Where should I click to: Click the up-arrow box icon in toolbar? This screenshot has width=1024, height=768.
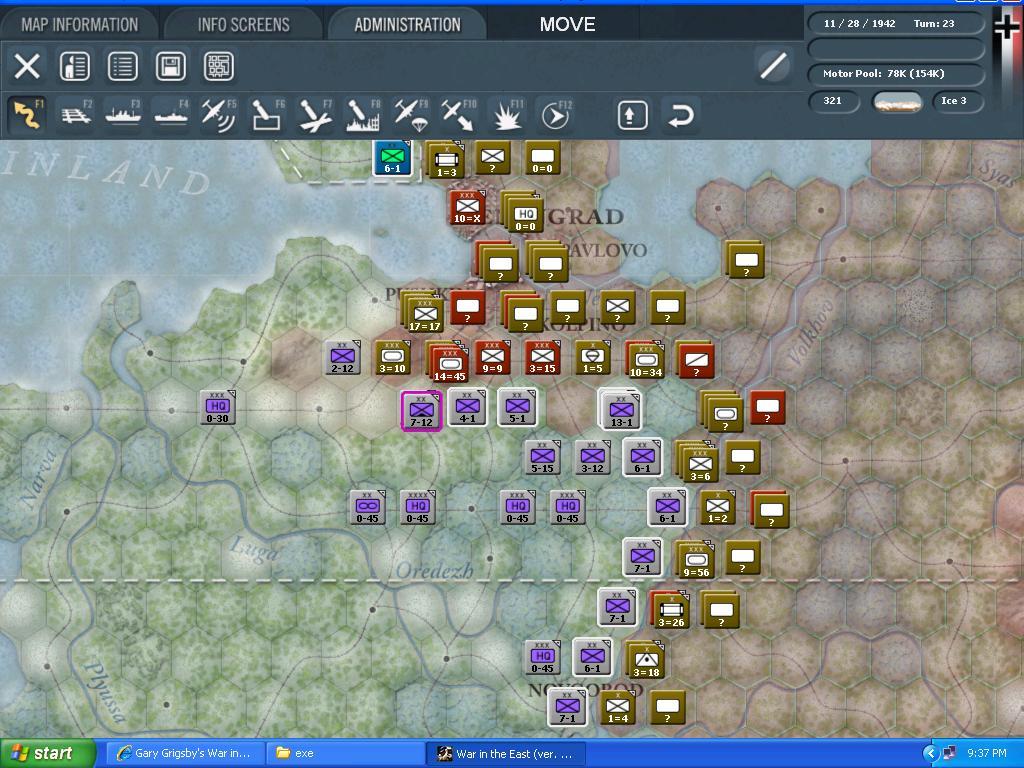[x=632, y=115]
